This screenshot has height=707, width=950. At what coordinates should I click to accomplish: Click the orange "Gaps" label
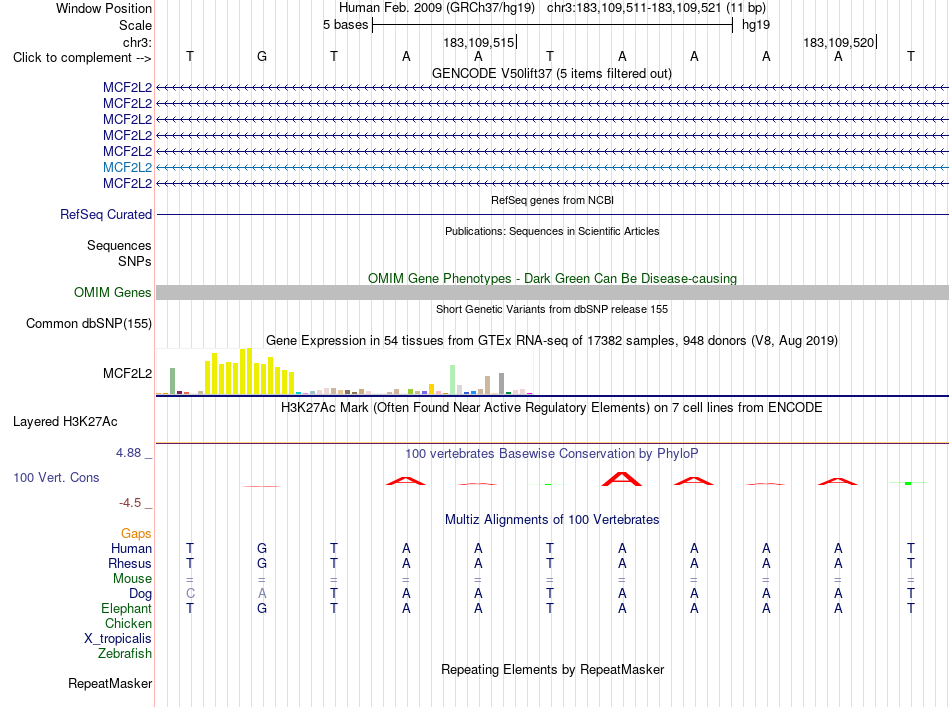pyautogui.click(x=136, y=533)
